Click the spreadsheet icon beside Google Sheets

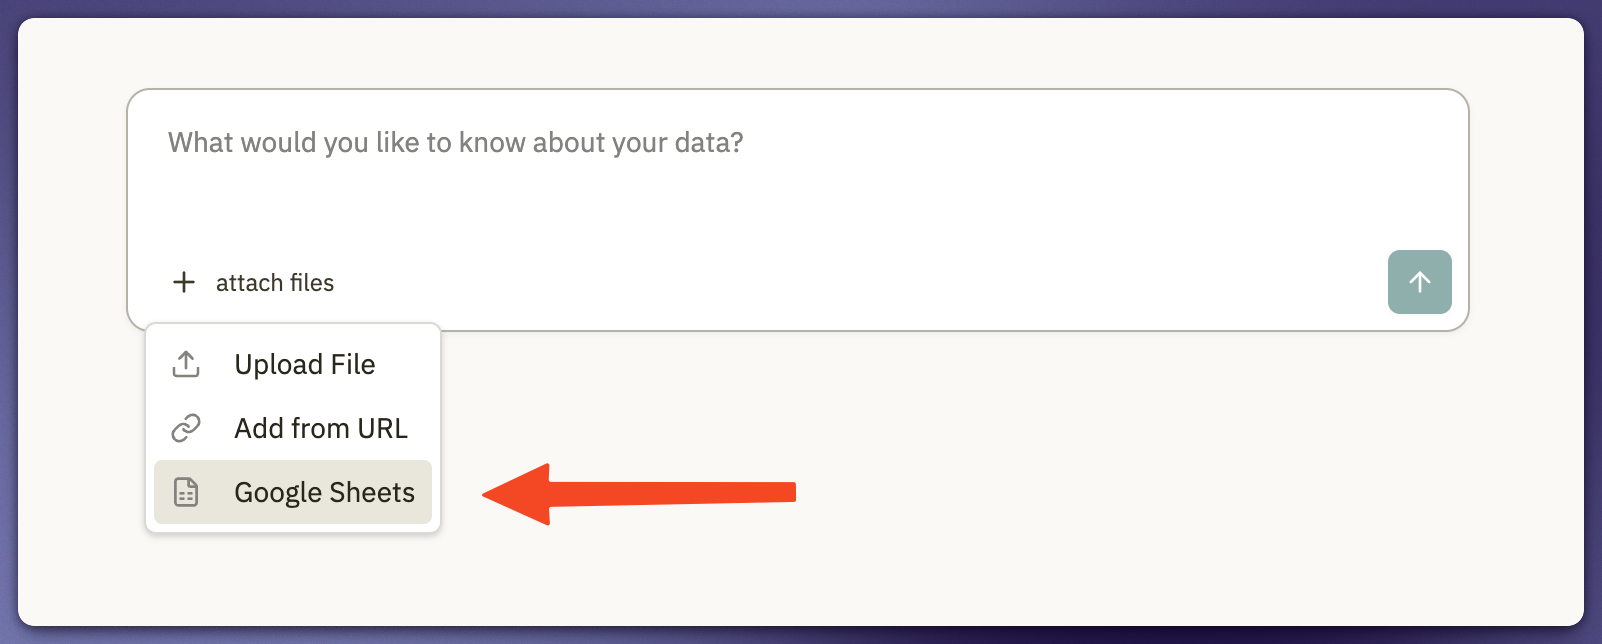(x=185, y=492)
